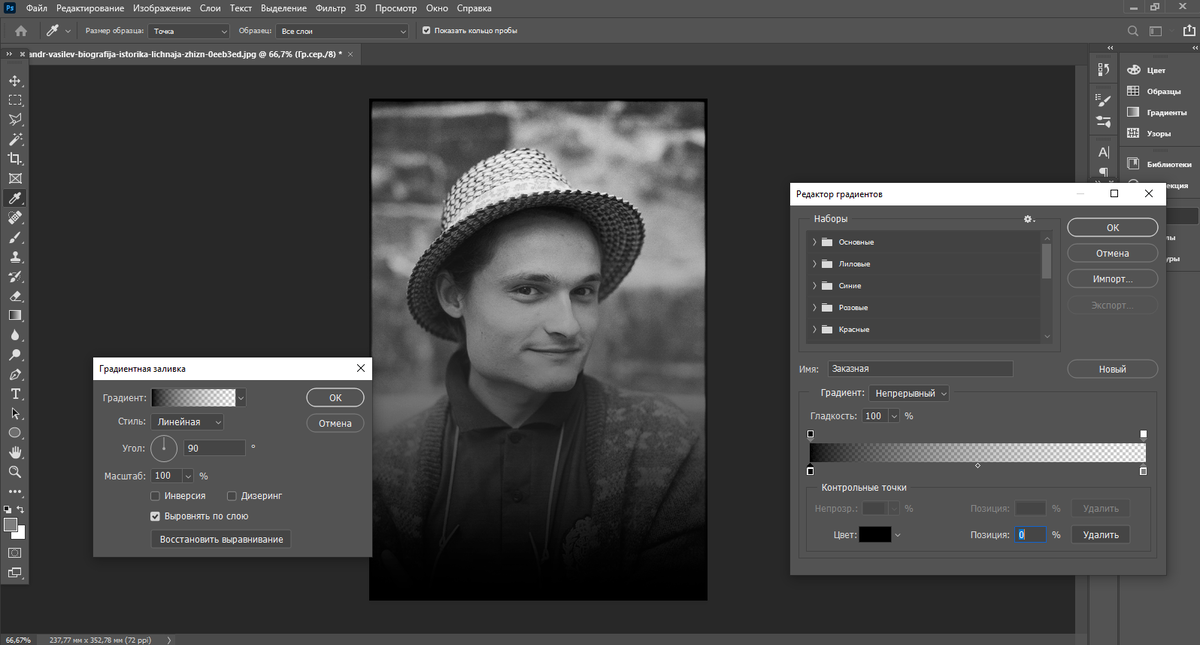Click the Импорт... button in gradient editor
1200x645 pixels.
tap(1112, 279)
